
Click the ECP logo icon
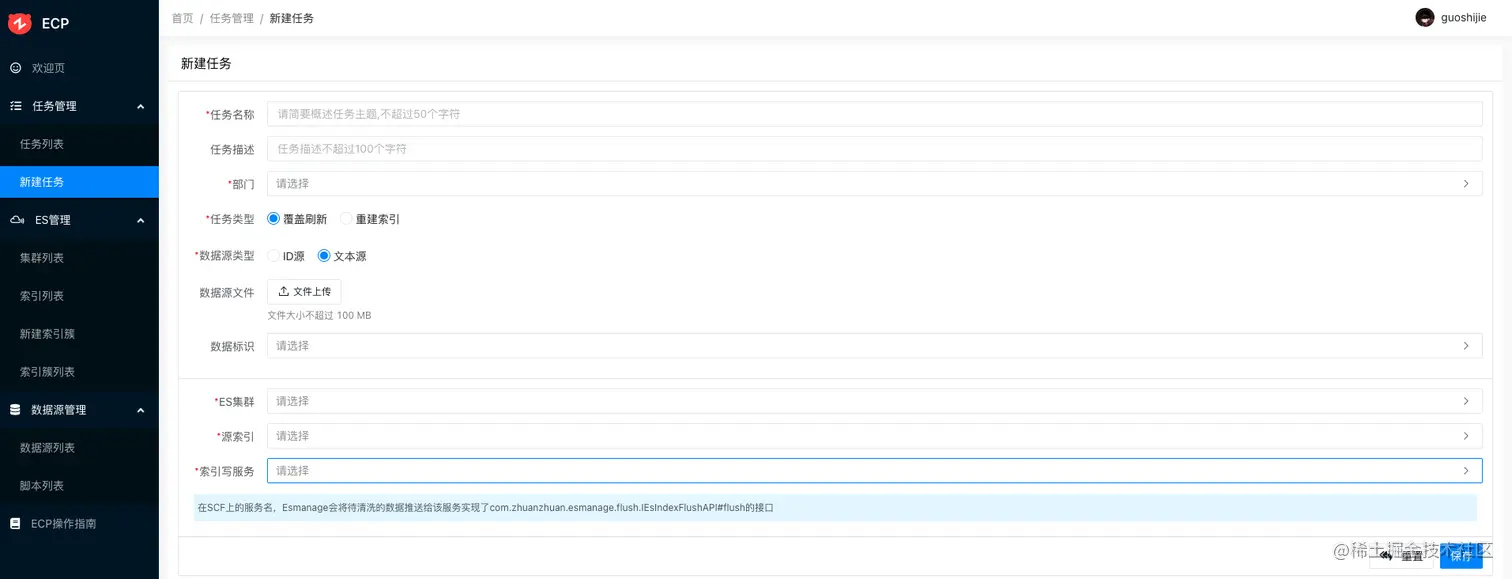(20, 23)
